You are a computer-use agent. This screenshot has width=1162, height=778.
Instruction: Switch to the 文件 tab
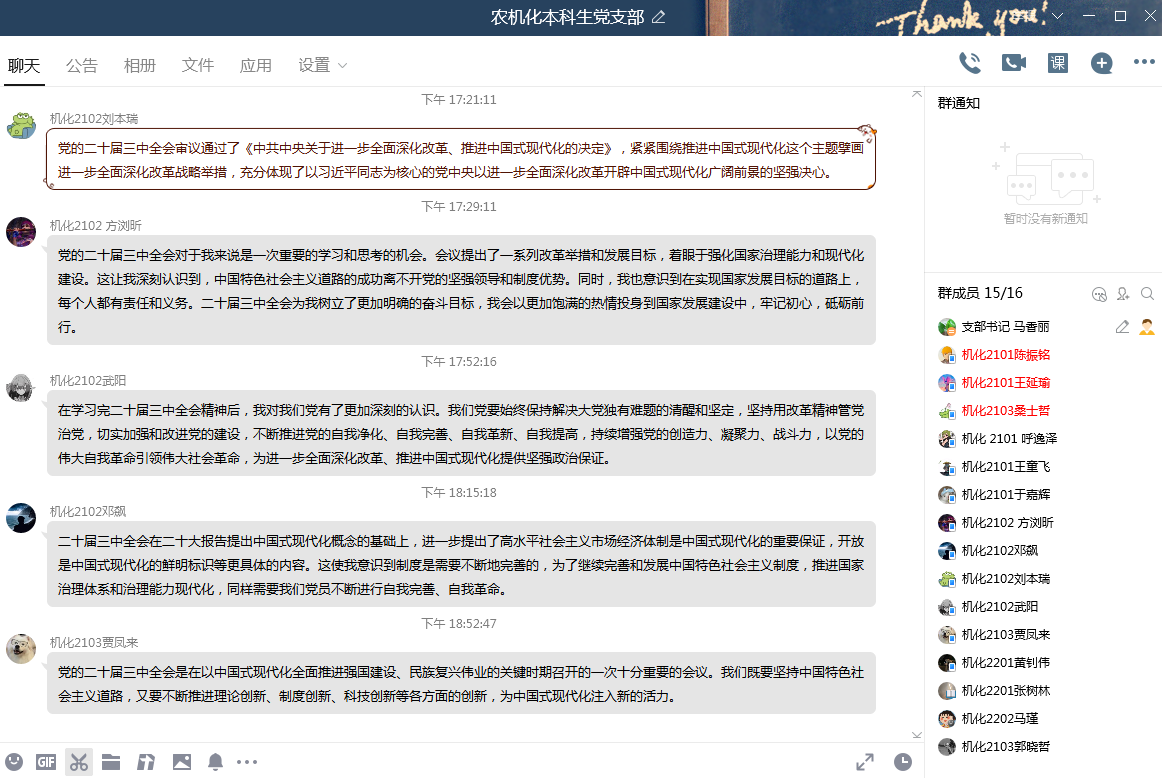(198, 65)
